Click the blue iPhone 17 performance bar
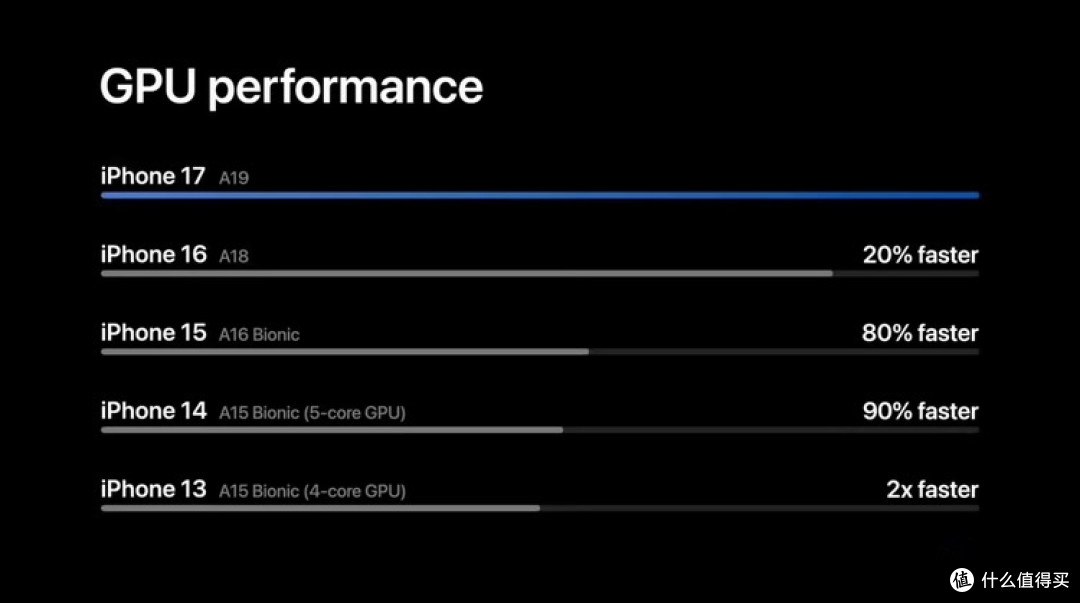1080x603 pixels. click(x=540, y=195)
